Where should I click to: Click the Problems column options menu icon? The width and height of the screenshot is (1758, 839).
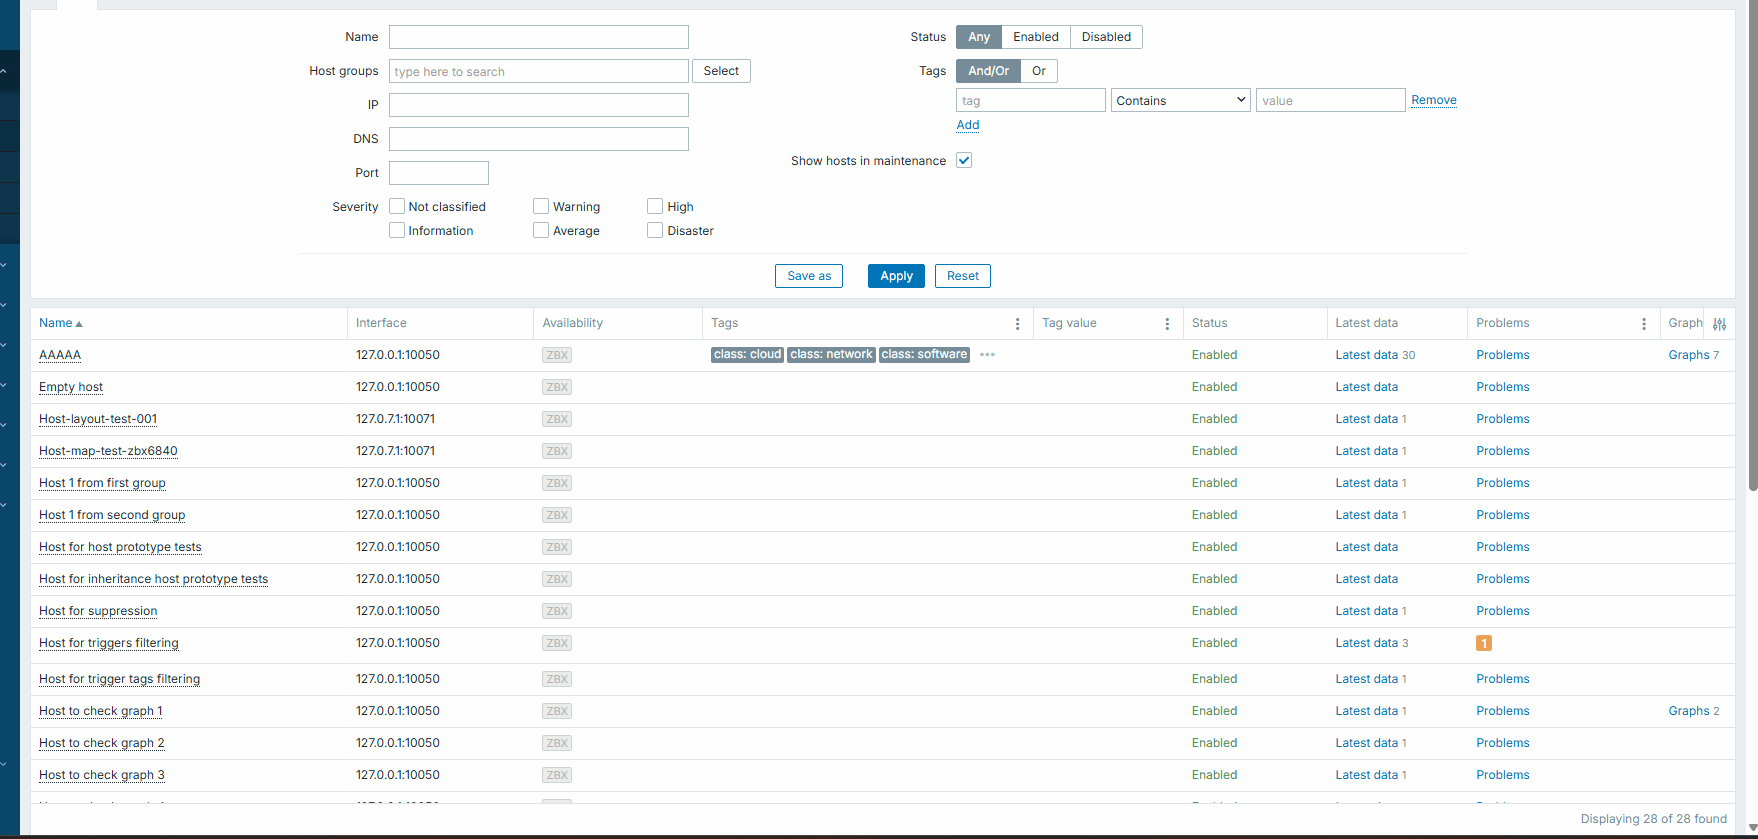point(1643,324)
